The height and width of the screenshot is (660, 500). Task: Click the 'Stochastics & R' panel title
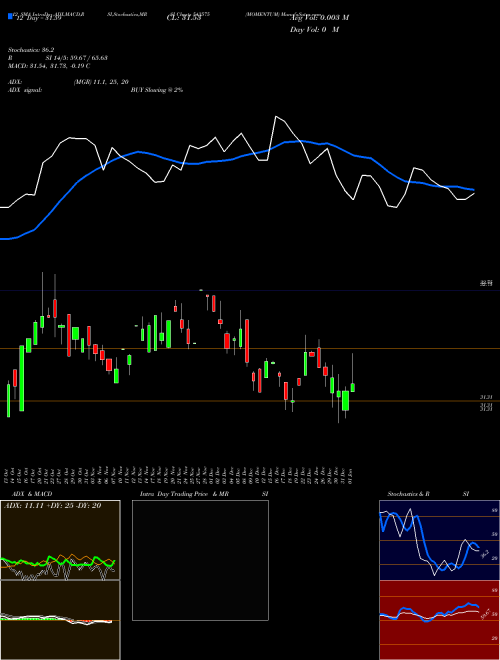click(x=409, y=494)
